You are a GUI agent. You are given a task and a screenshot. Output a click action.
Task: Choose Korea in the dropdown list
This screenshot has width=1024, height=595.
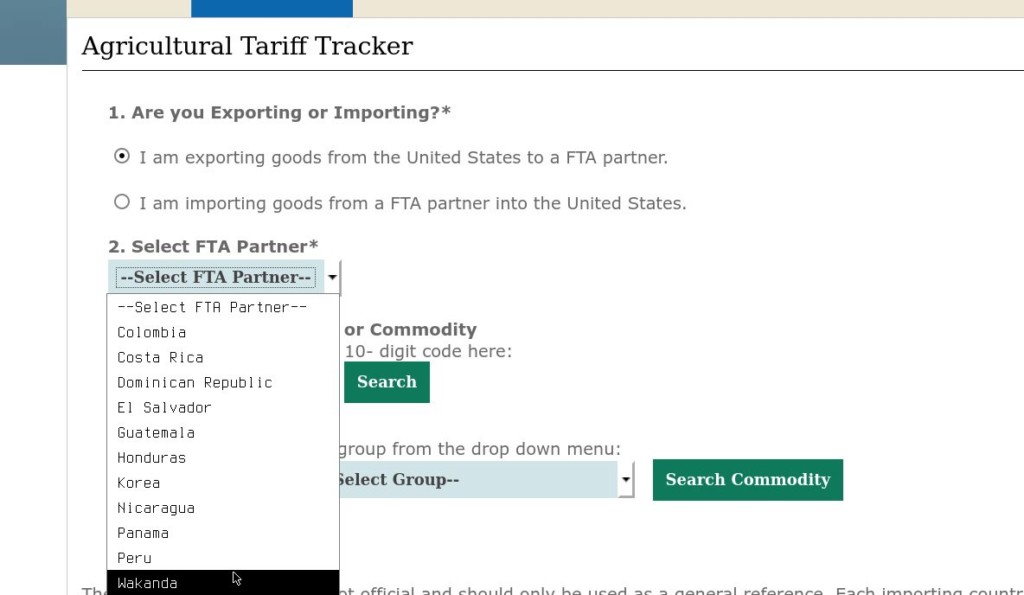[x=139, y=482]
